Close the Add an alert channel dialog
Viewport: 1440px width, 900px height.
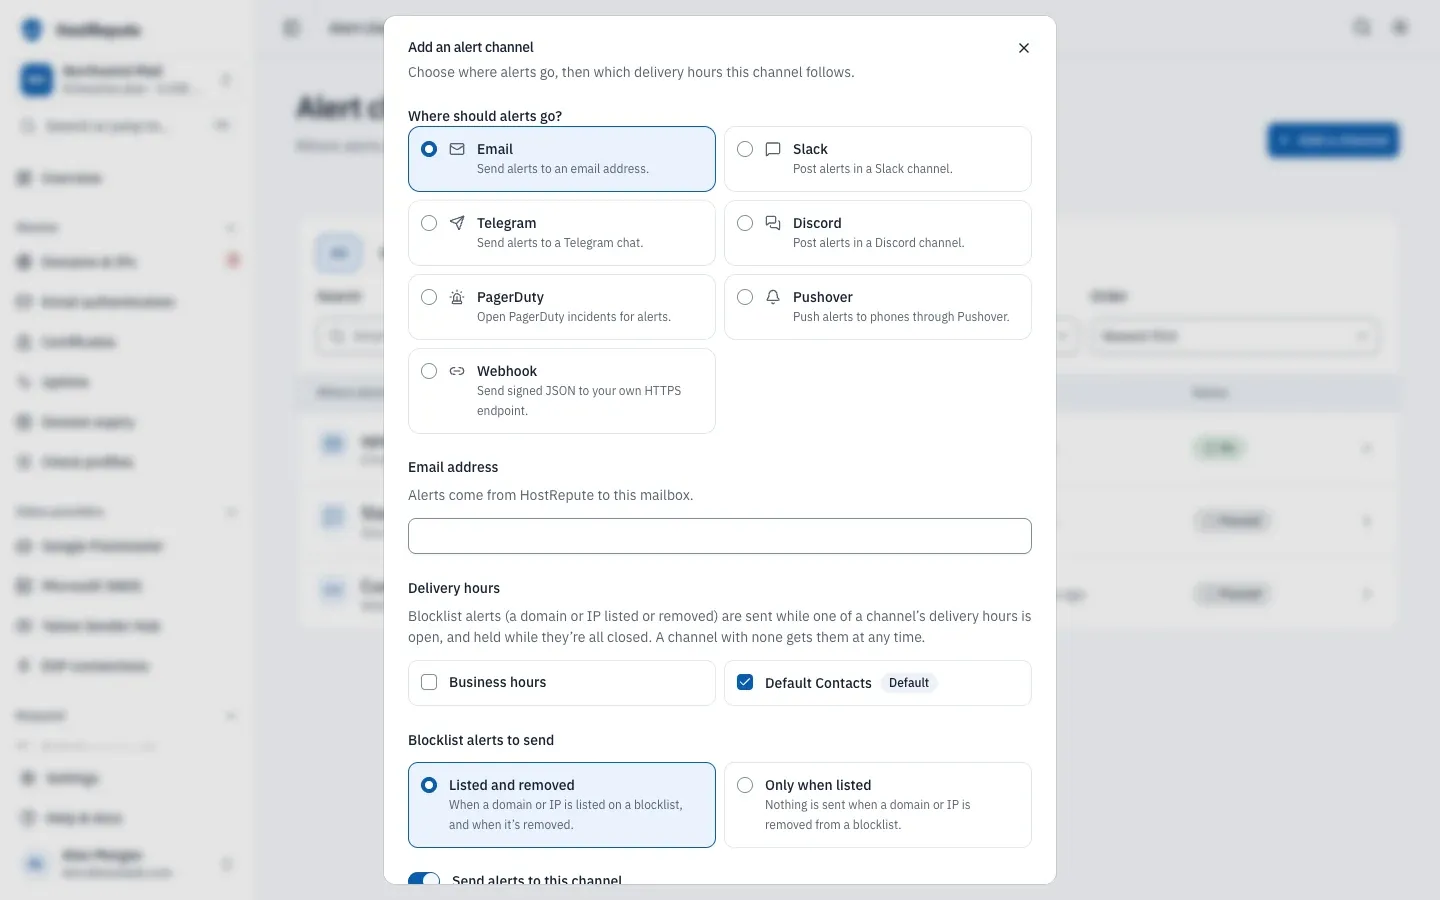click(x=1023, y=48)
